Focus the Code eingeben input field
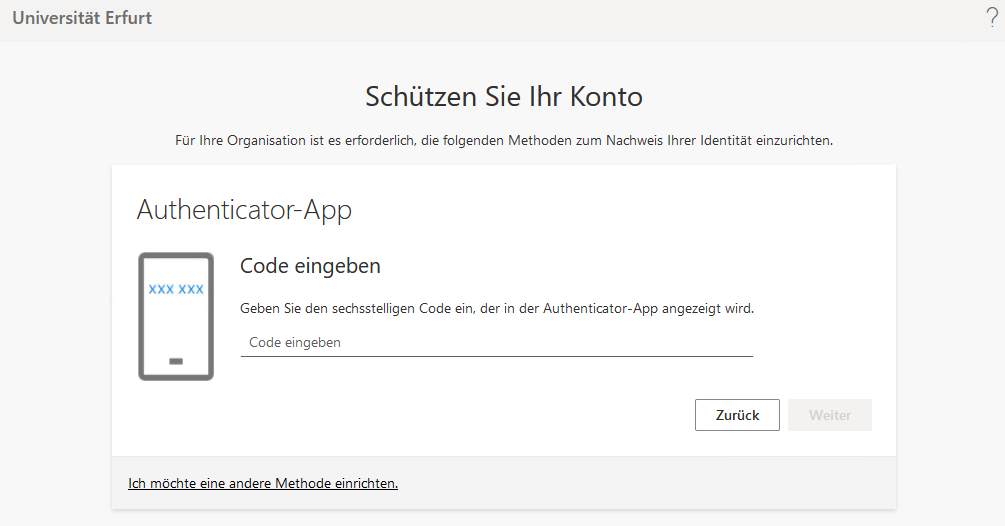Screen dimensions: 1005x526 point(496,342)
